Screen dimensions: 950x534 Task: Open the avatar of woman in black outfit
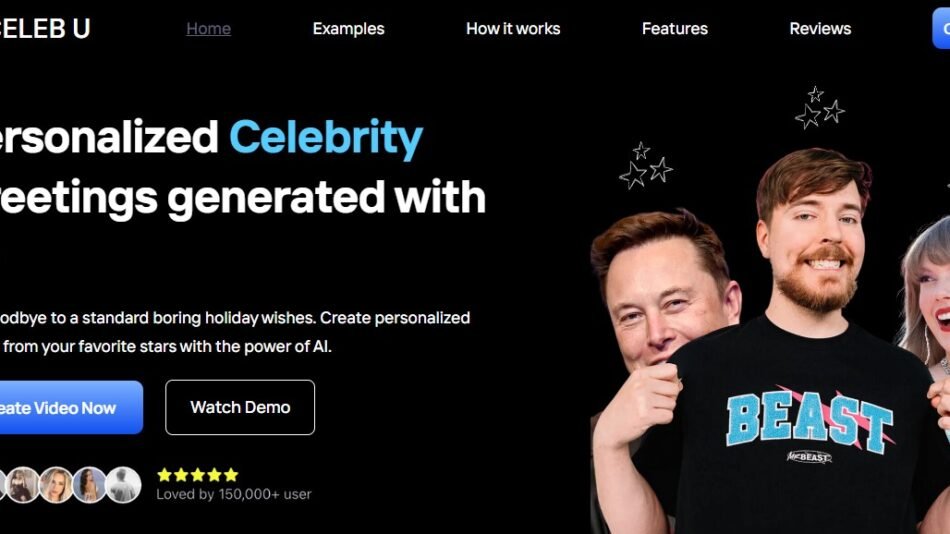(x=23, y=485)
